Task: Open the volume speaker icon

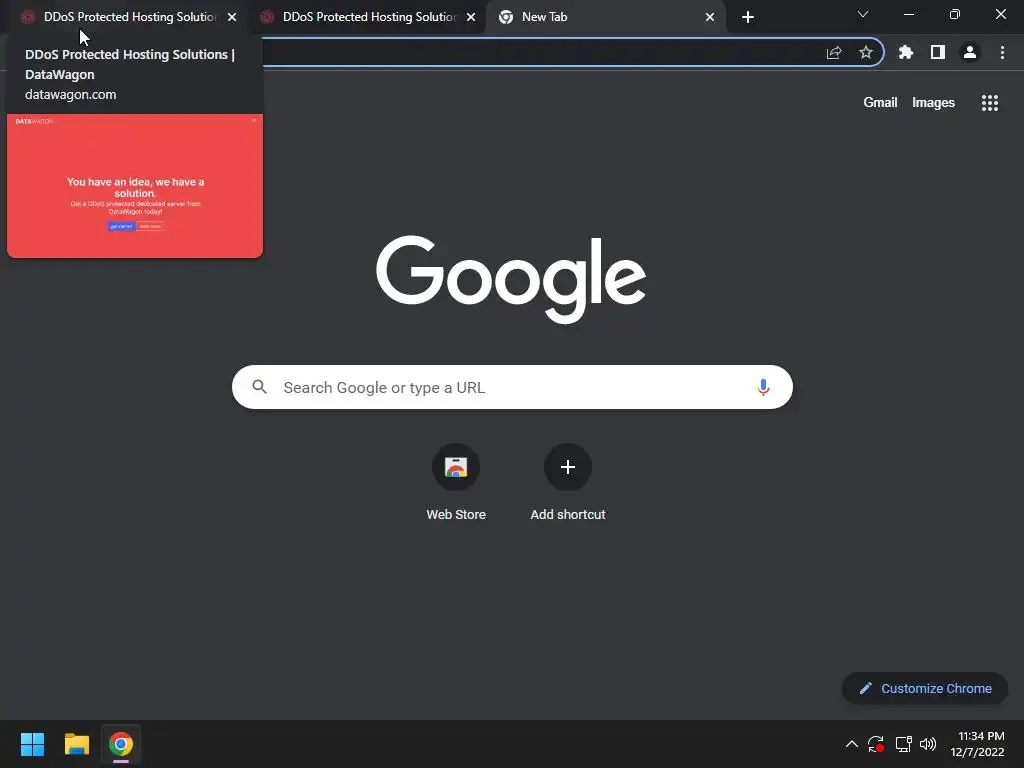Action: pyautogui.click(x=928, y=744)
